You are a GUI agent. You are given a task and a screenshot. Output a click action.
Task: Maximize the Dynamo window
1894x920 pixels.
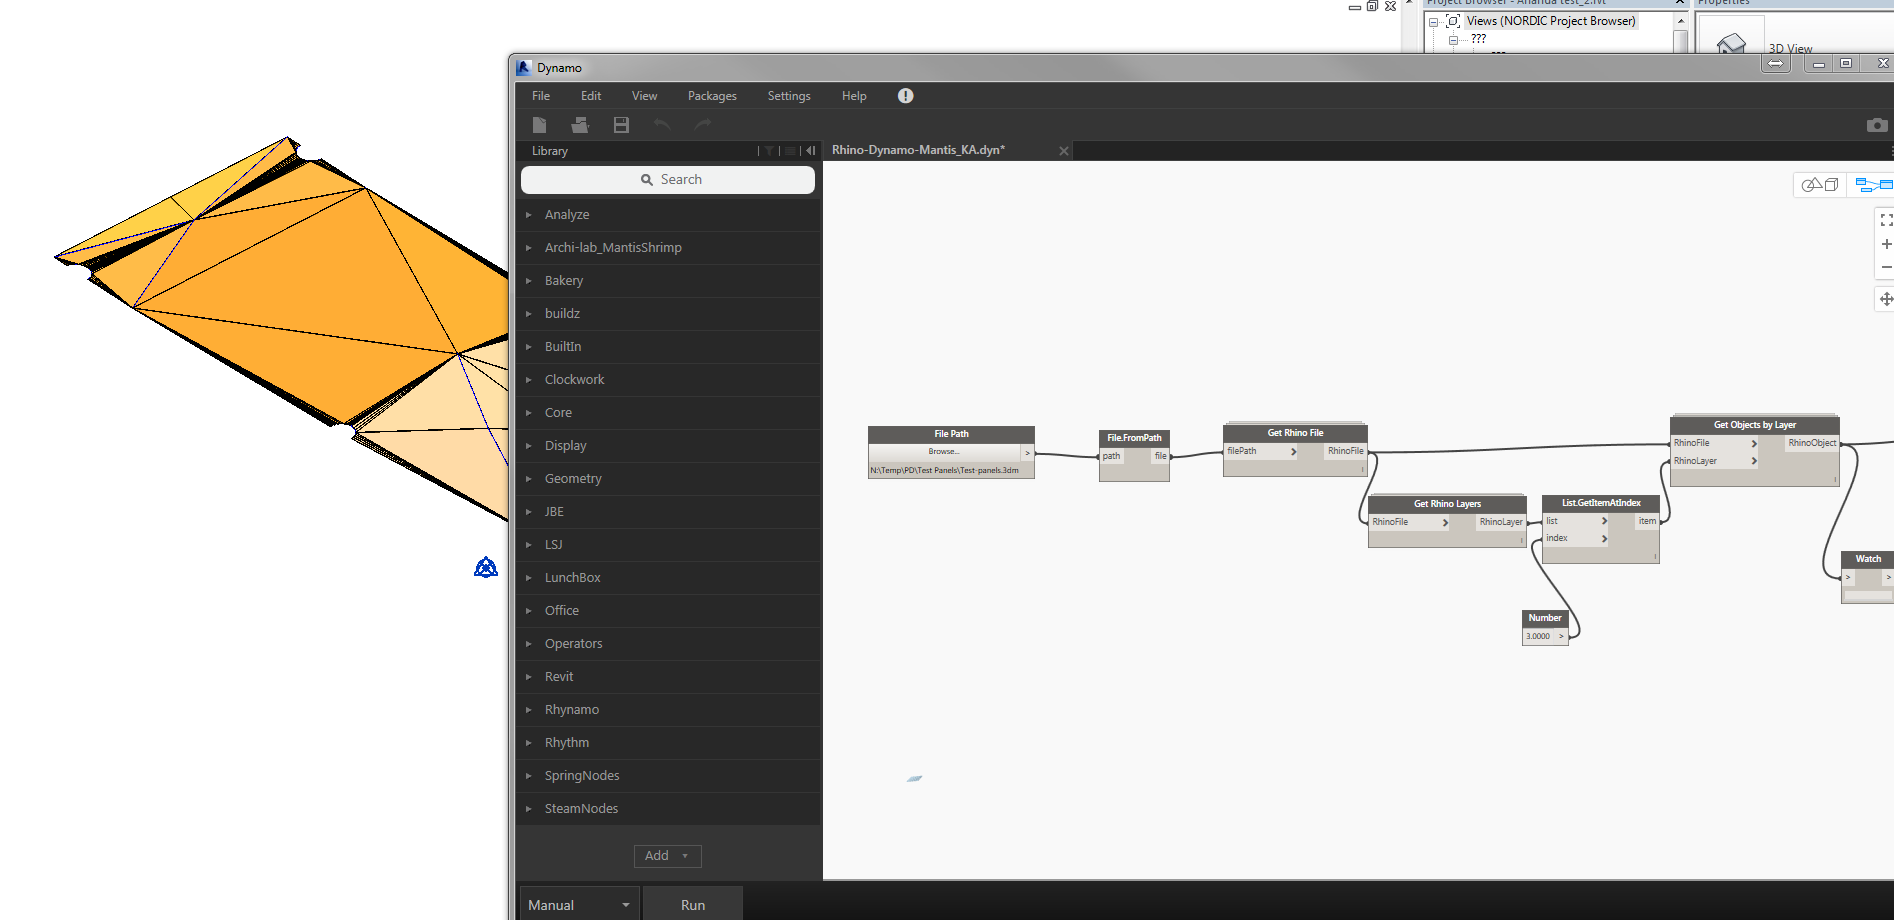click(1846, 63)
